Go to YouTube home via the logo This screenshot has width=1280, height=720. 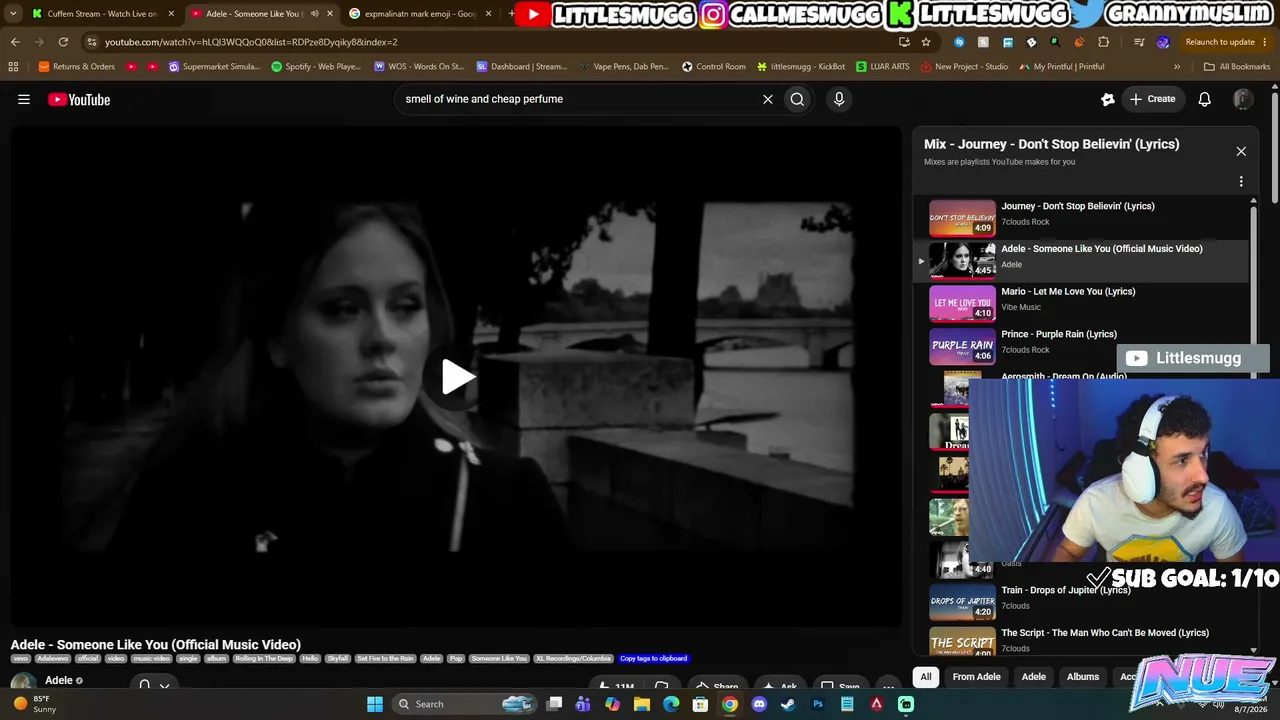[79, 99]
